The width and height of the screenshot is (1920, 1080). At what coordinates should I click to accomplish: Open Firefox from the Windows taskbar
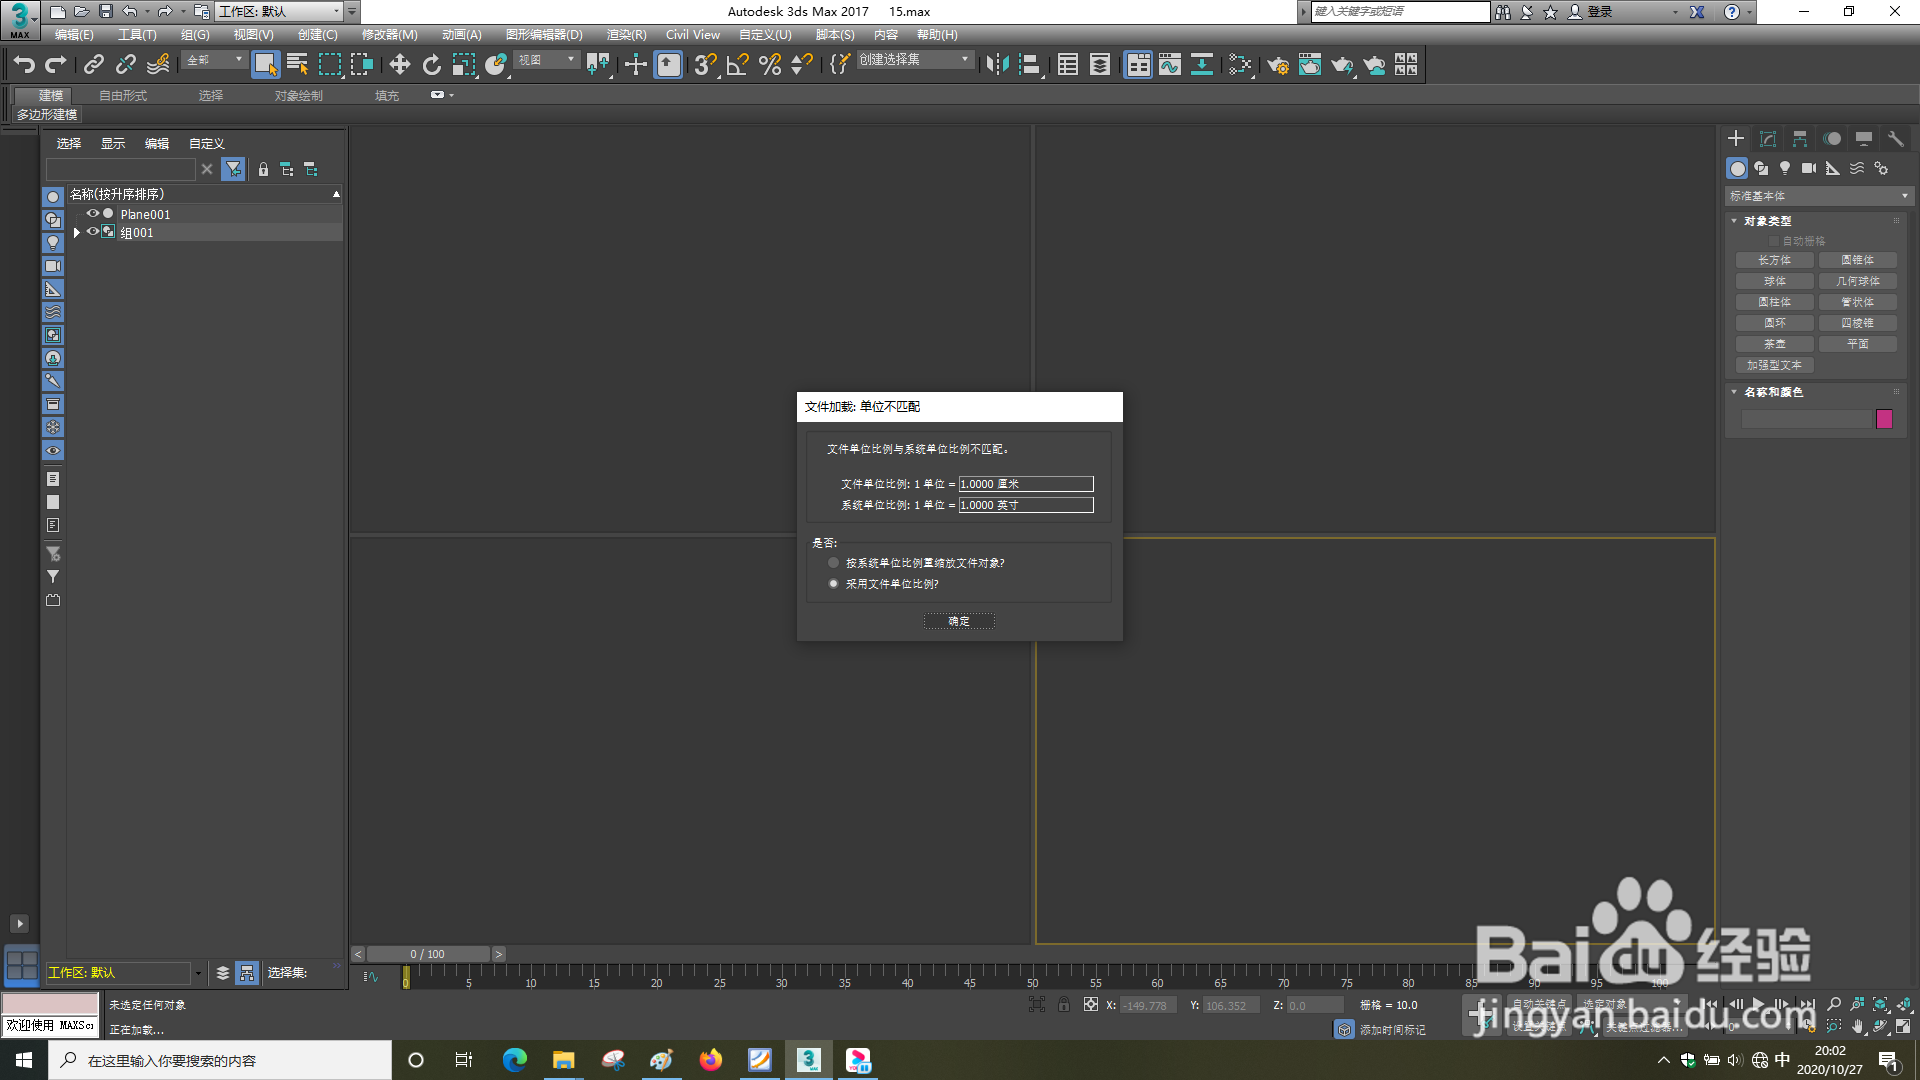coord(711,1060)
